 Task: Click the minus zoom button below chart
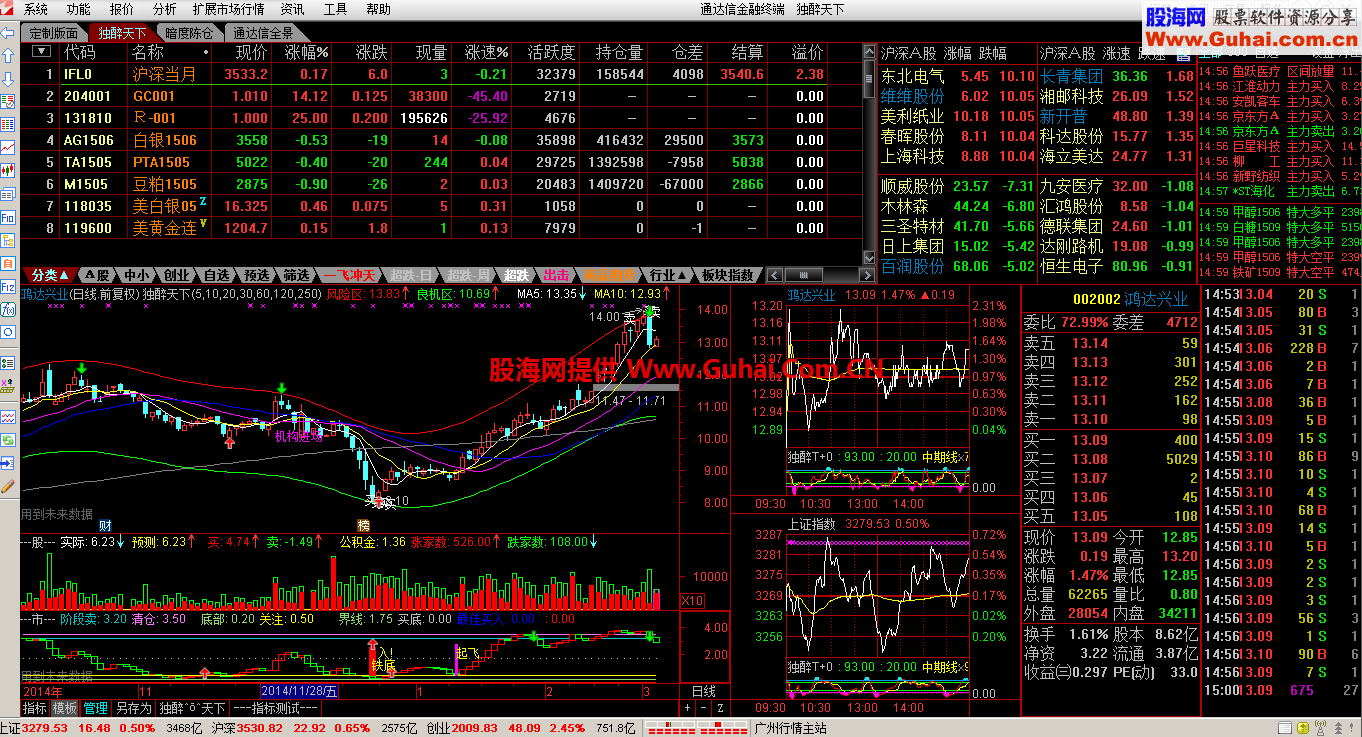(702, 707)
